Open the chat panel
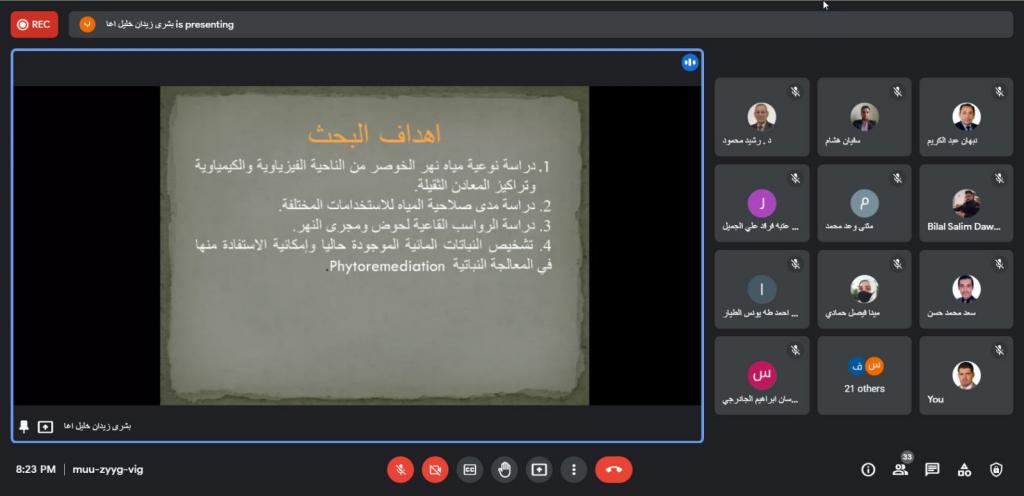The image size is (1024, 496). click(x=932, y=469)
